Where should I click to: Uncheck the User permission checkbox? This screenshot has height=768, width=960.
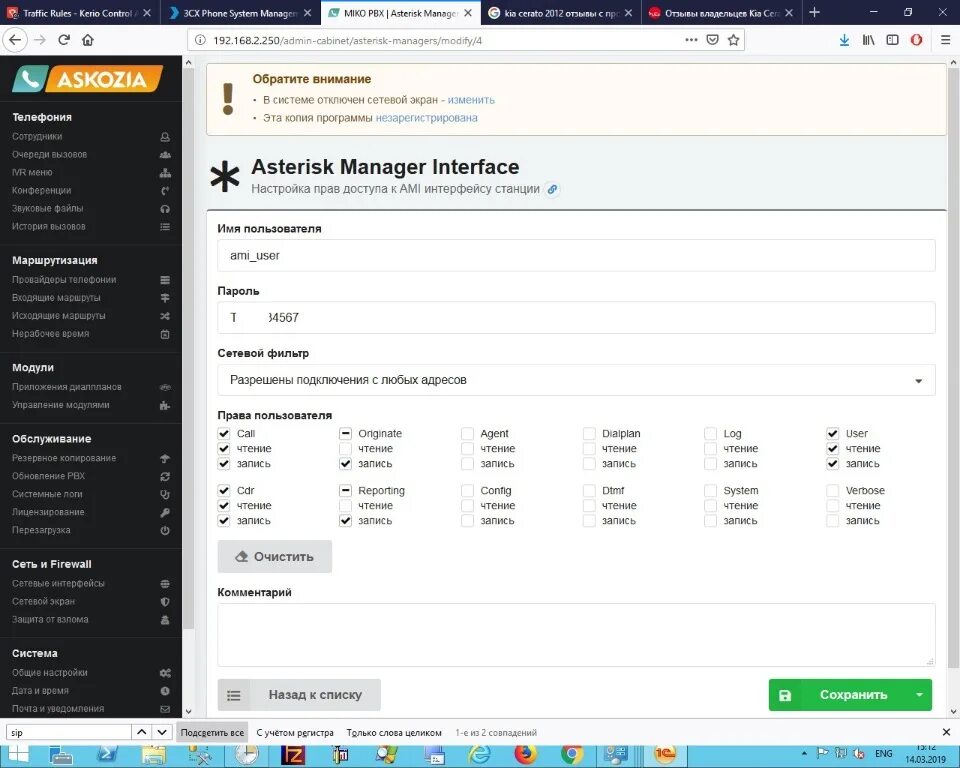coord(833,434)
